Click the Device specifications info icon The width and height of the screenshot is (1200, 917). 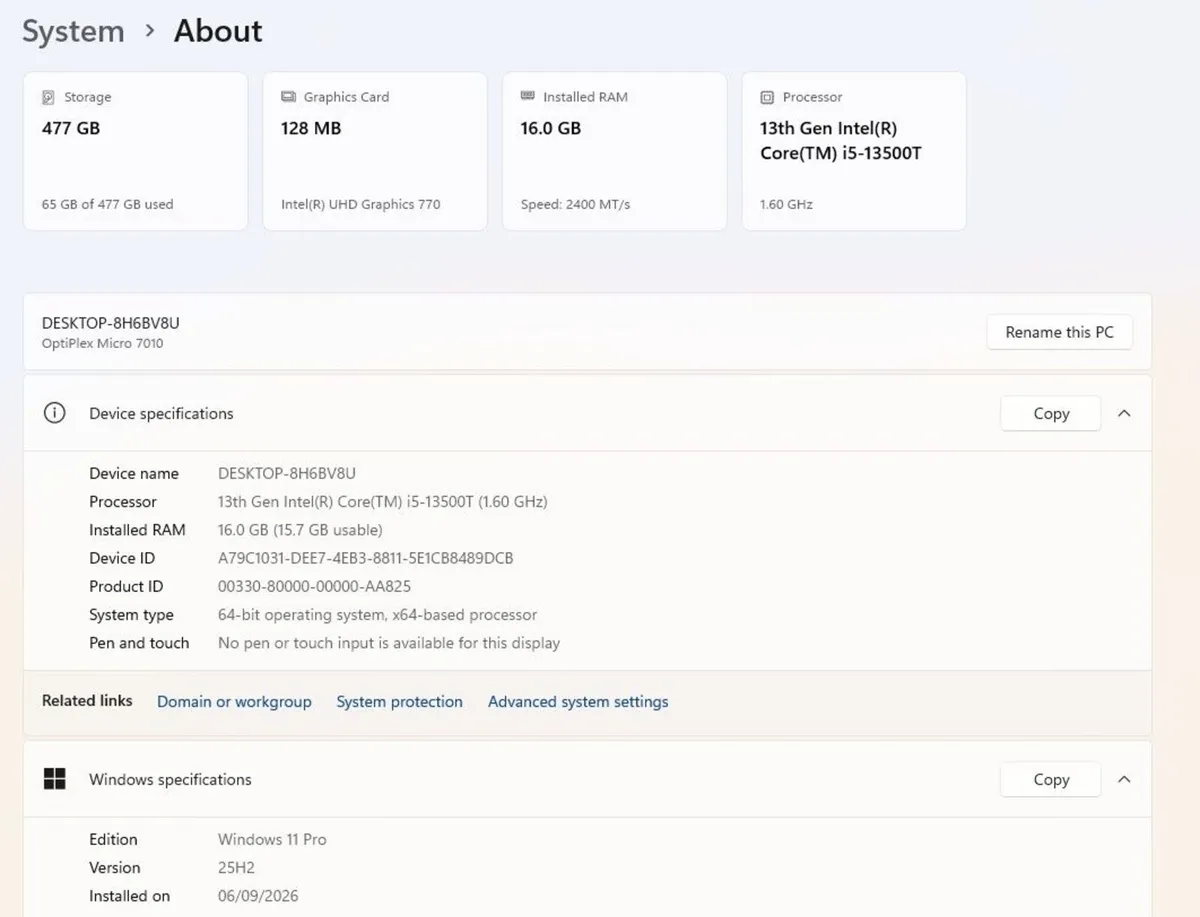[54, 413]
